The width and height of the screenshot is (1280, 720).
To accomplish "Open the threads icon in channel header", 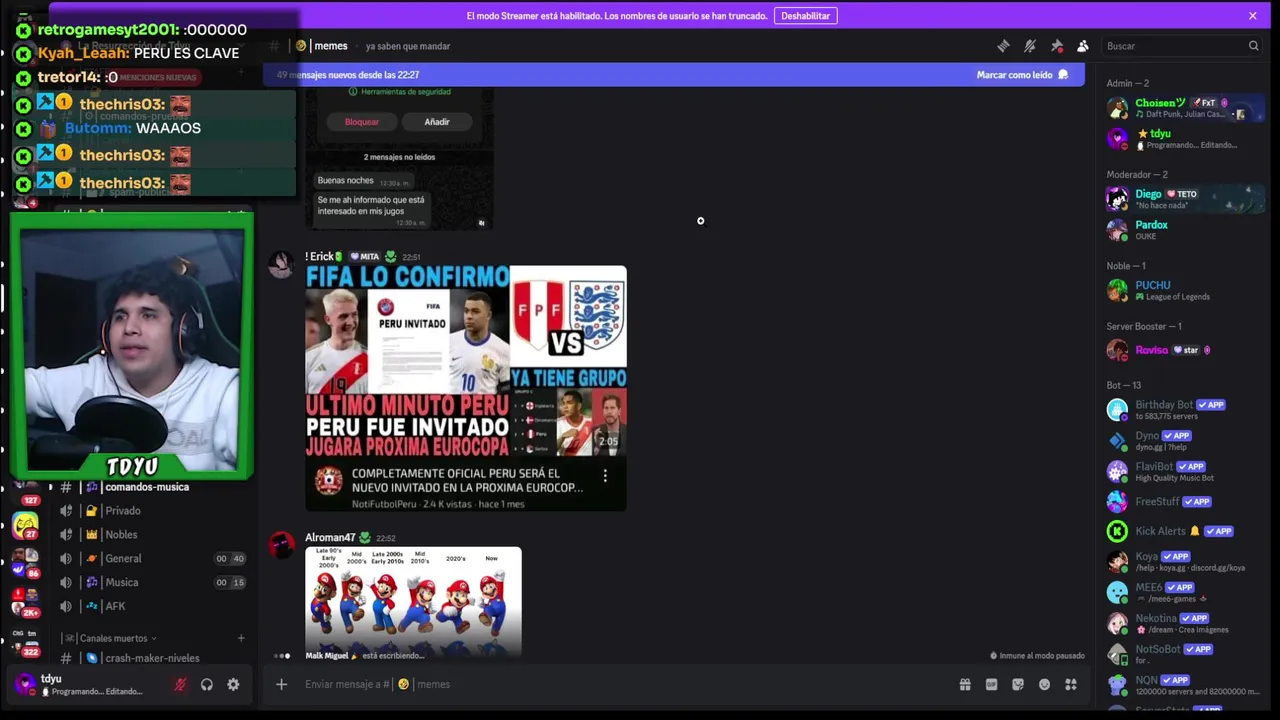I will (x=1003, y=46).
